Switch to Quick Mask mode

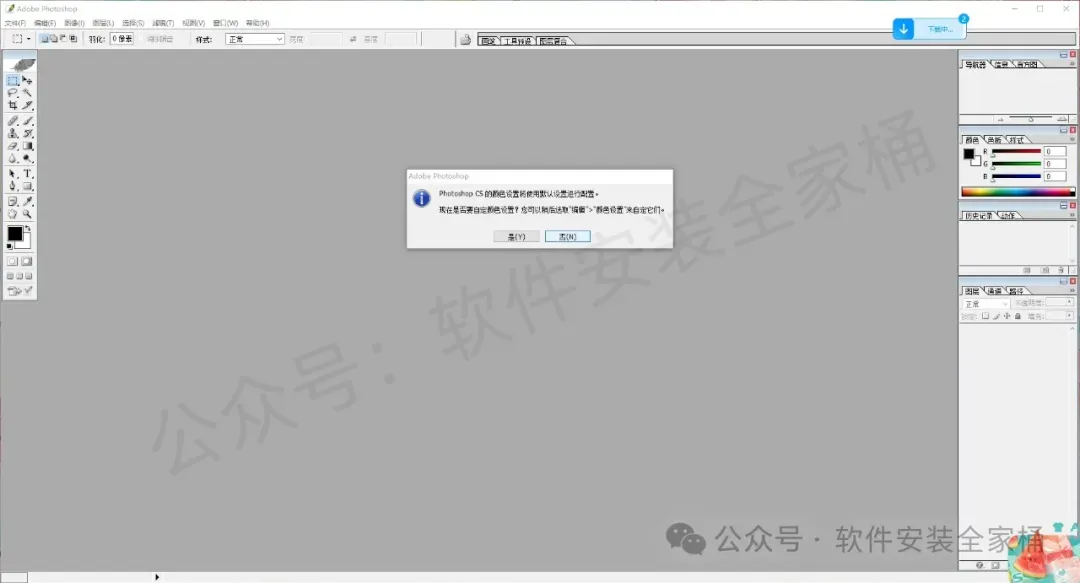point(27,261)
